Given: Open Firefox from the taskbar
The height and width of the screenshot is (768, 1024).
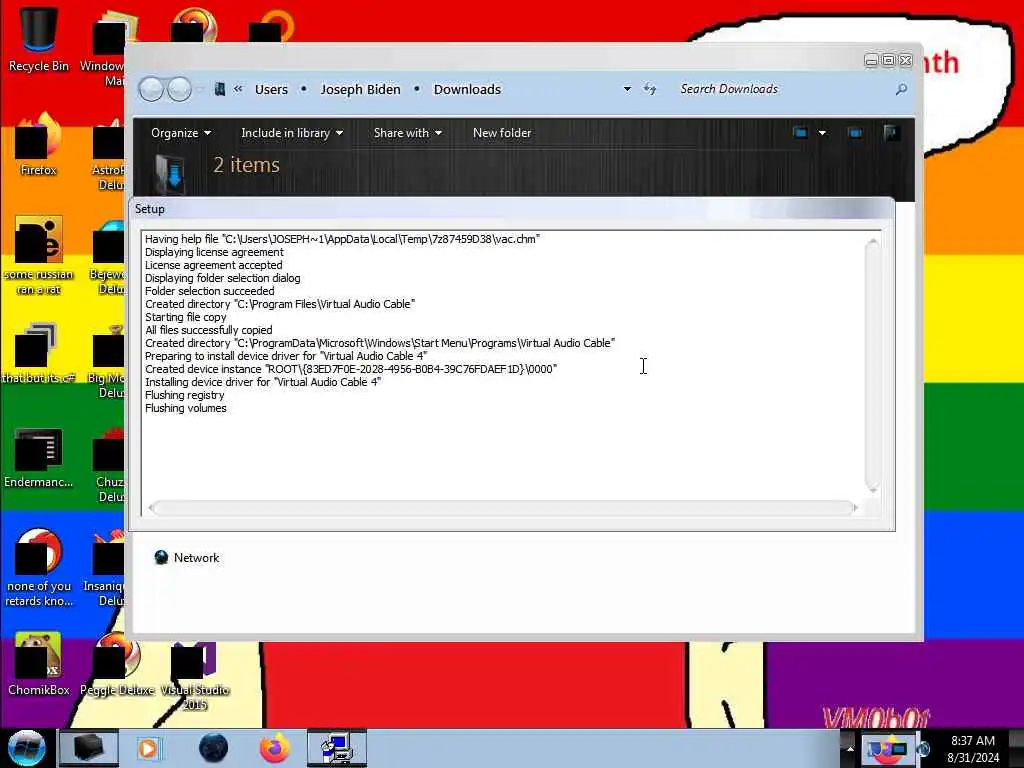Looking at the screenshot, I should 275,748.
